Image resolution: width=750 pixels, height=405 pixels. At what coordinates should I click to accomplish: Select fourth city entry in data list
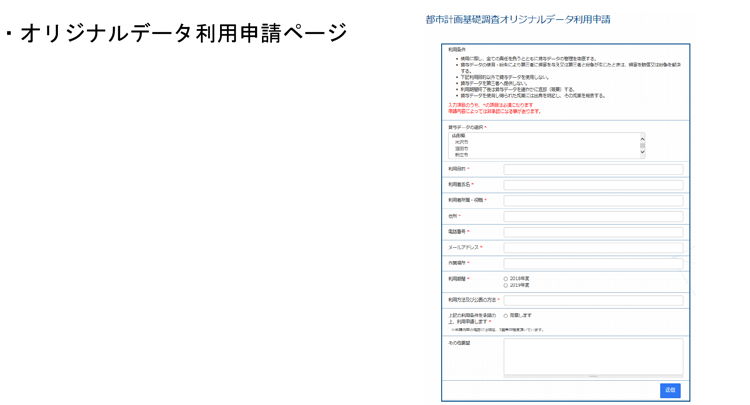462,155
